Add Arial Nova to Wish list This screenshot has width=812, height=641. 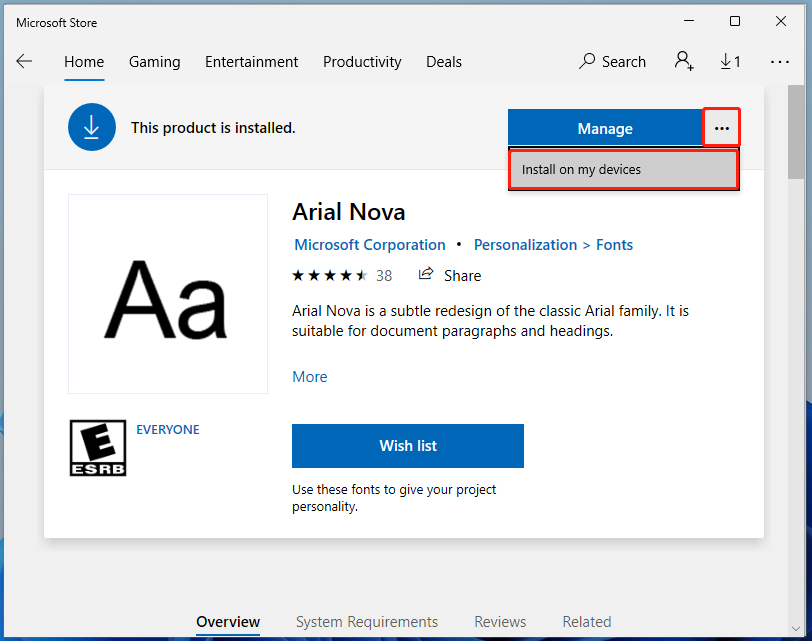(x=408, y=446)
